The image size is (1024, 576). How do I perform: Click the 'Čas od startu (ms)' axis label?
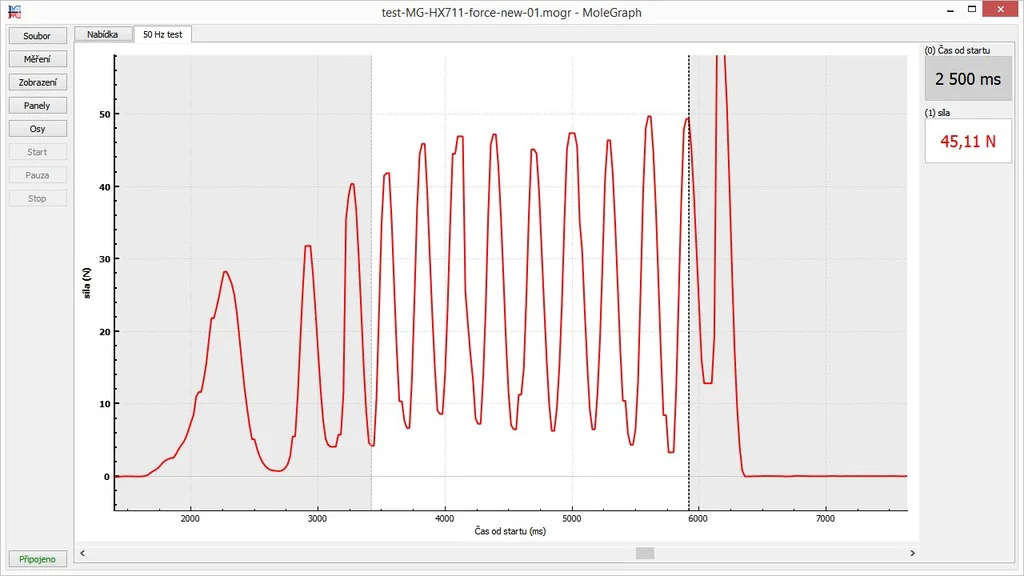(x=510, y=531)
